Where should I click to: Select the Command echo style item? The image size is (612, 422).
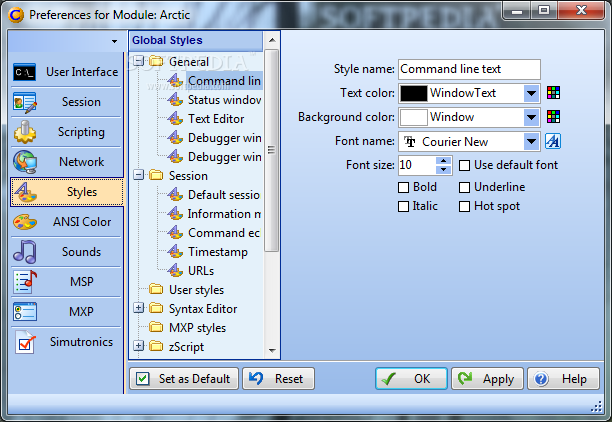tap(224, 233)
